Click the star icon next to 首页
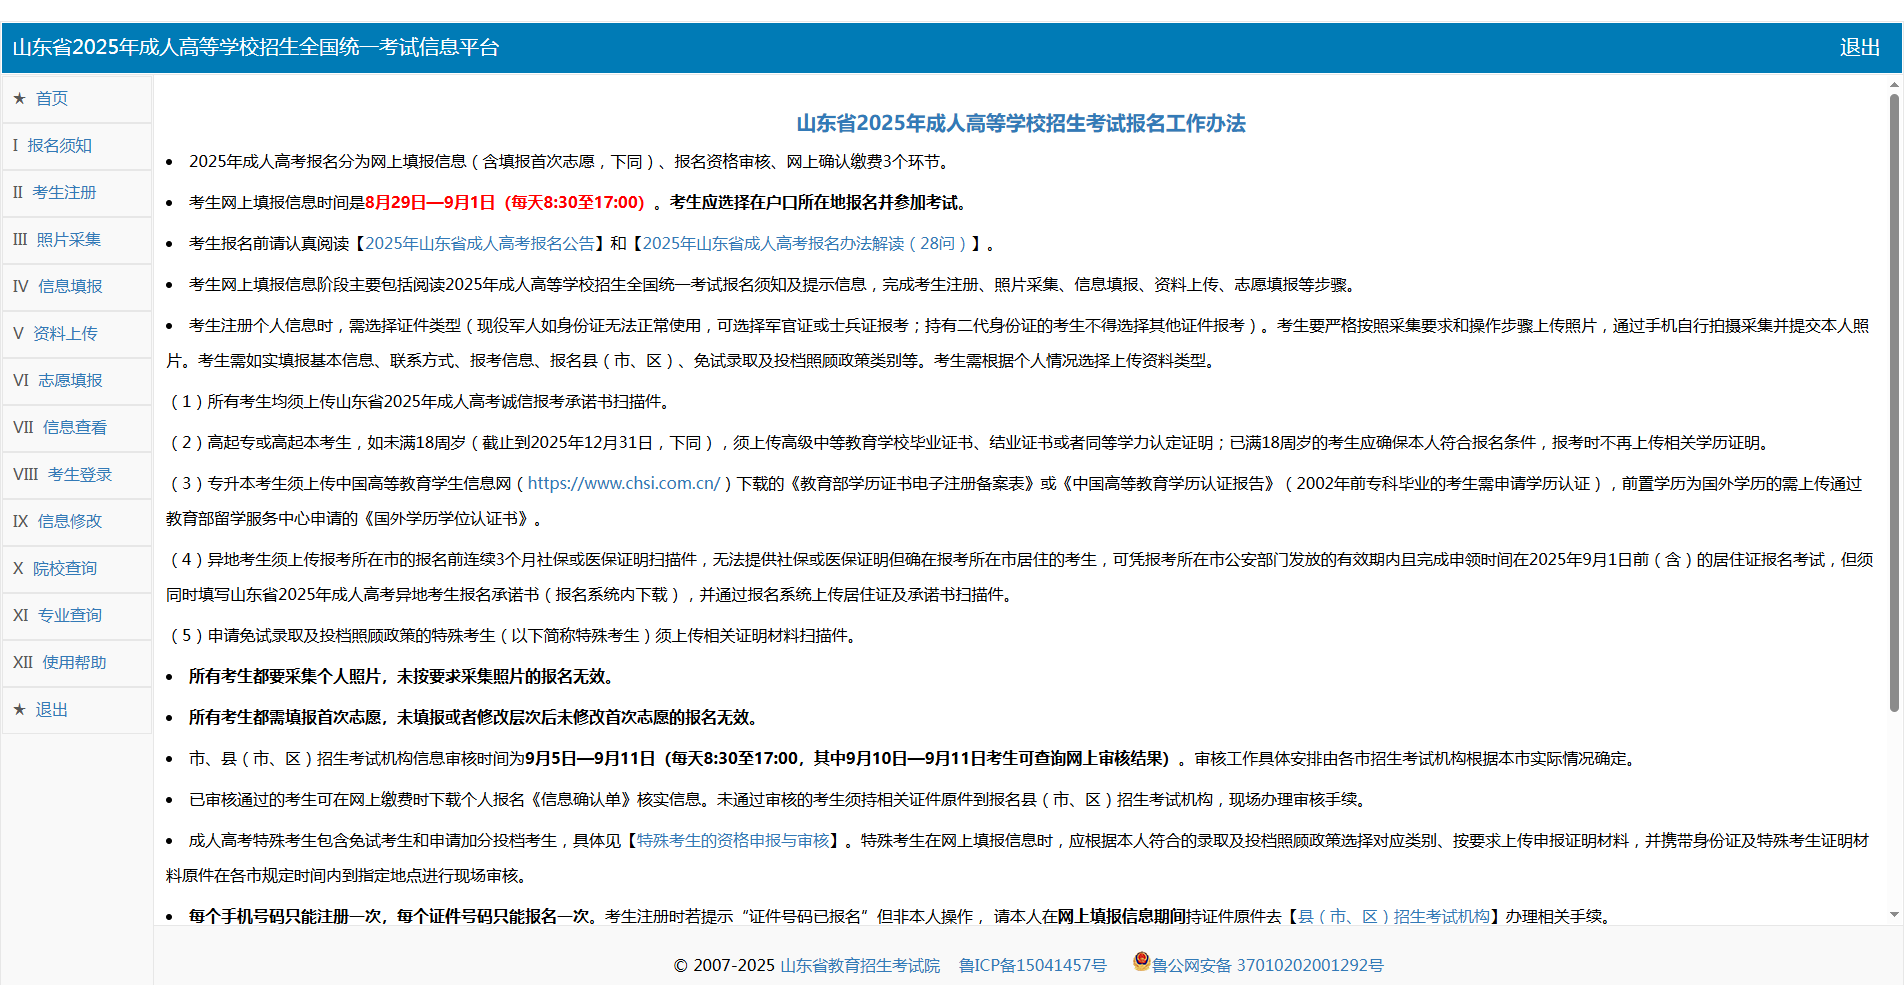This screenshot has height=985, width=1904. (20, 98)
